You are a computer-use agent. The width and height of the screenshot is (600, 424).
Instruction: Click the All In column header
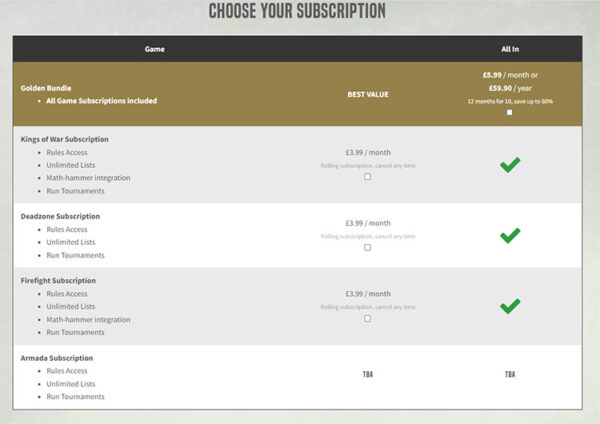(x=510, y=48)
